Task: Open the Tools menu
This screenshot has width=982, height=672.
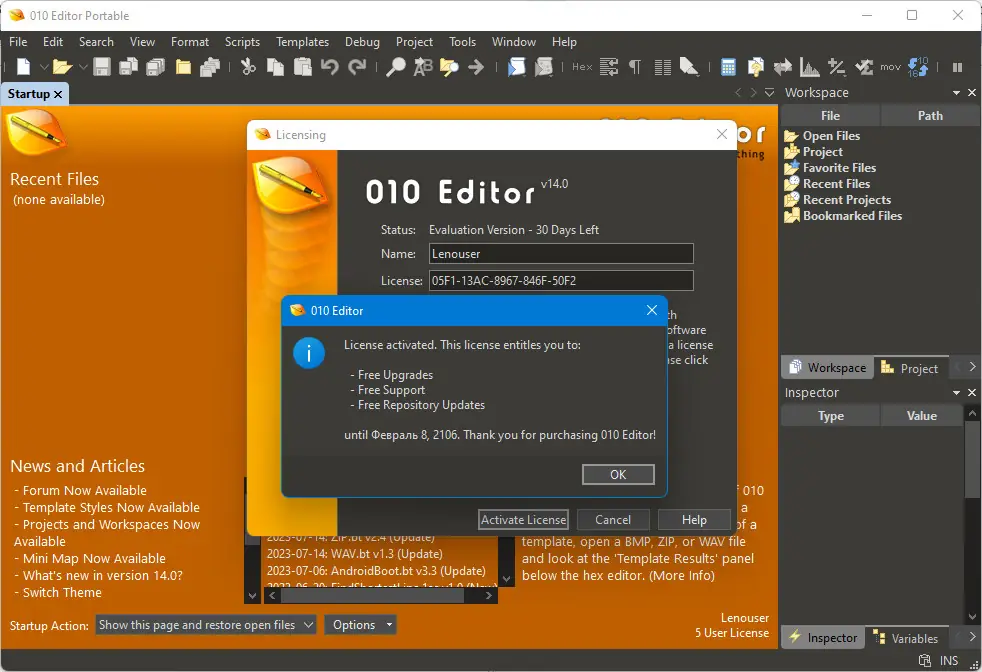Action: pos(462,42)
